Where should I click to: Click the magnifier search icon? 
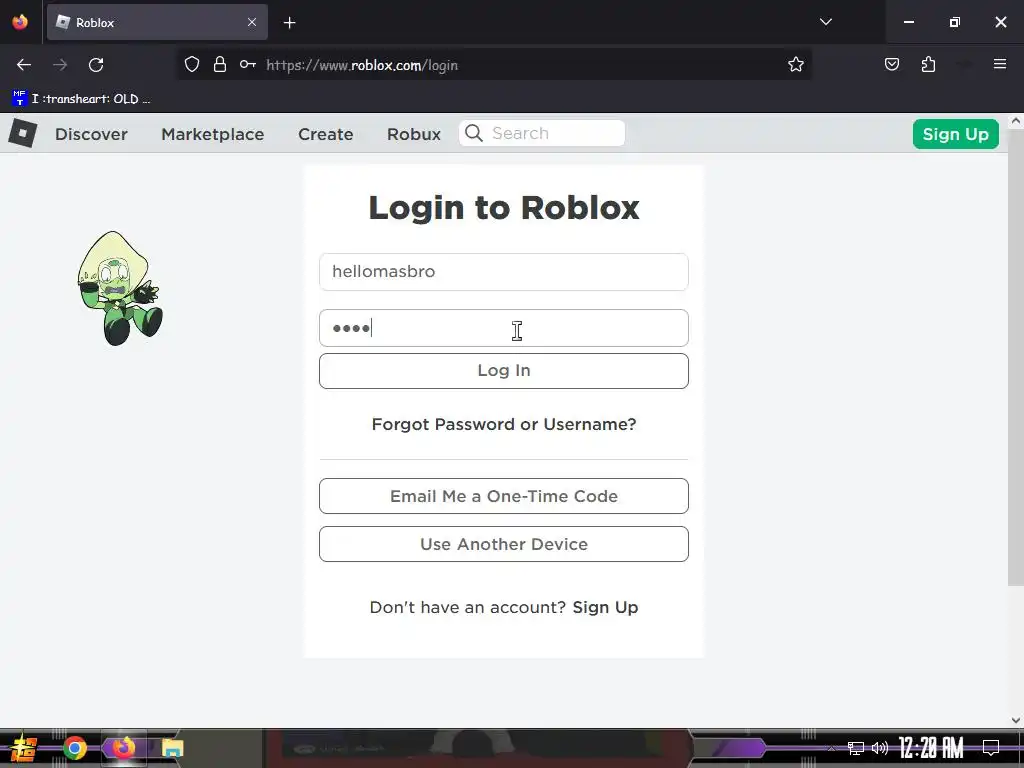pyautogui.click(x=473, y=133)
